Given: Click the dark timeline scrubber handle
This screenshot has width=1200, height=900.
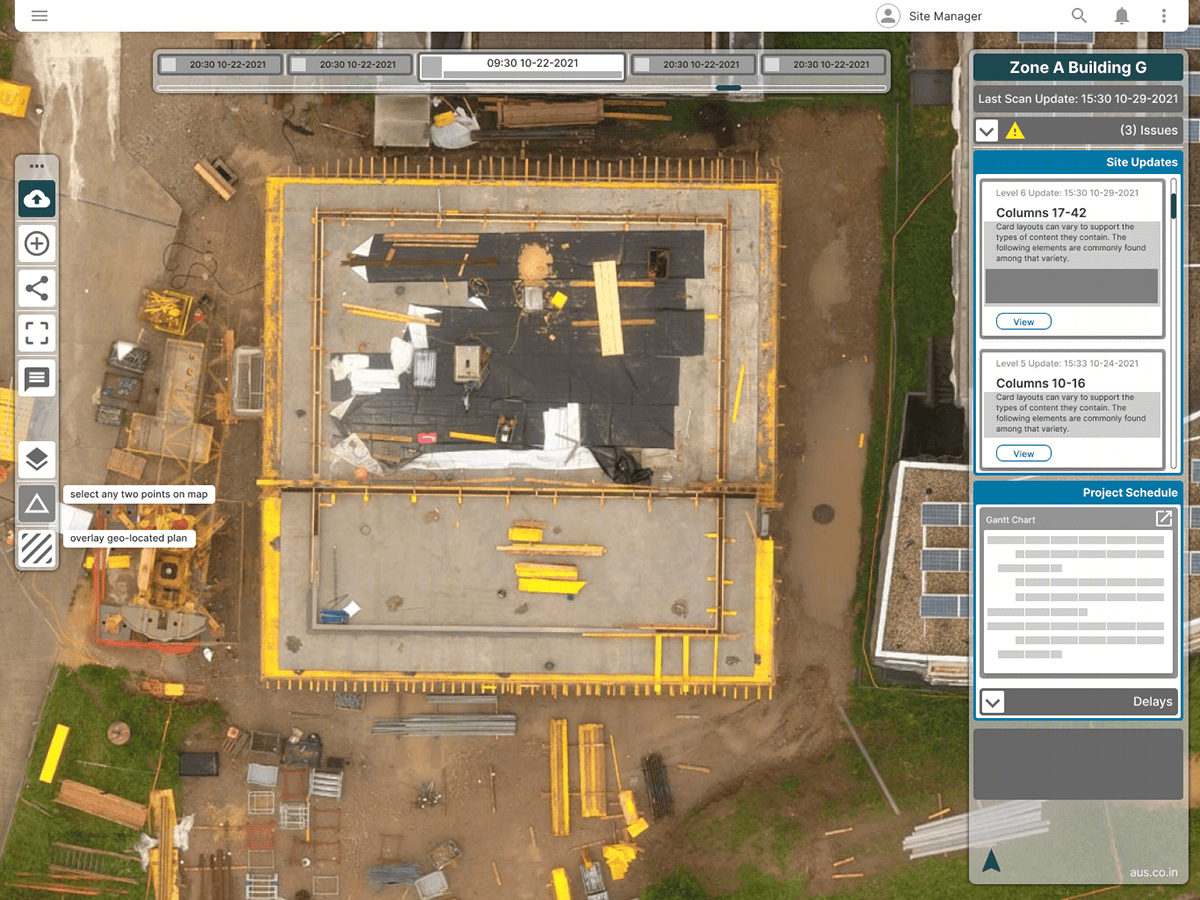Looking at the screenshot, I should (x=729, y=88).
